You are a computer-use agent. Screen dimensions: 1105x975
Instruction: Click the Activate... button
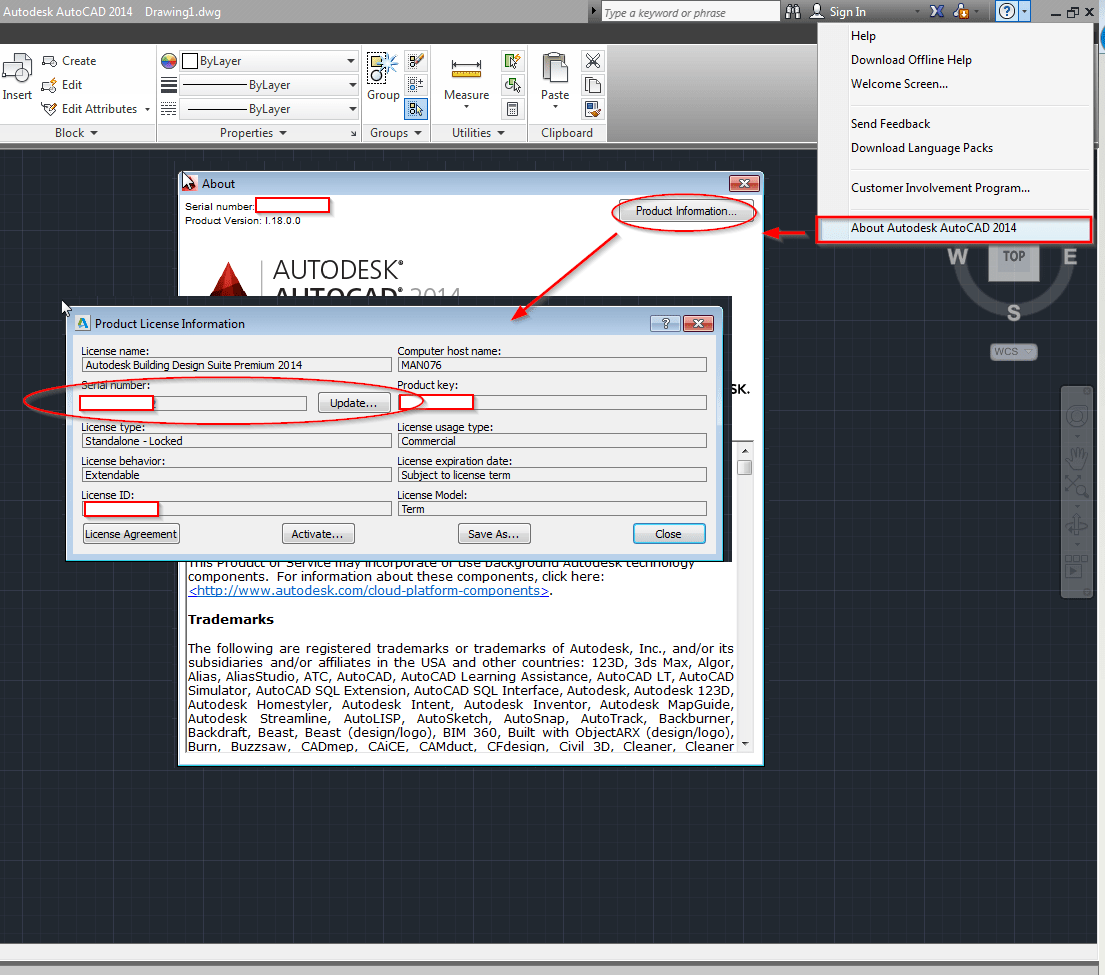[317, 534]
